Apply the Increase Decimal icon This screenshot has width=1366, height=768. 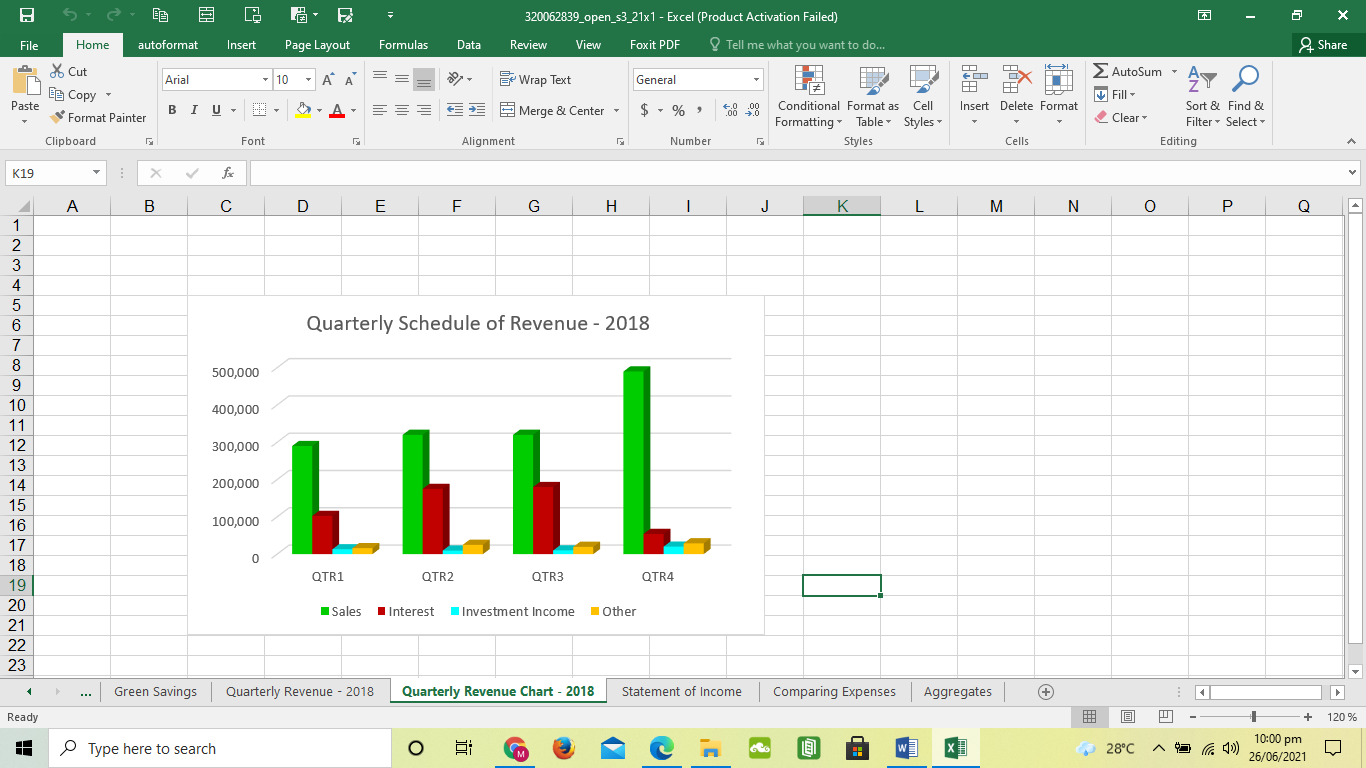729,111
